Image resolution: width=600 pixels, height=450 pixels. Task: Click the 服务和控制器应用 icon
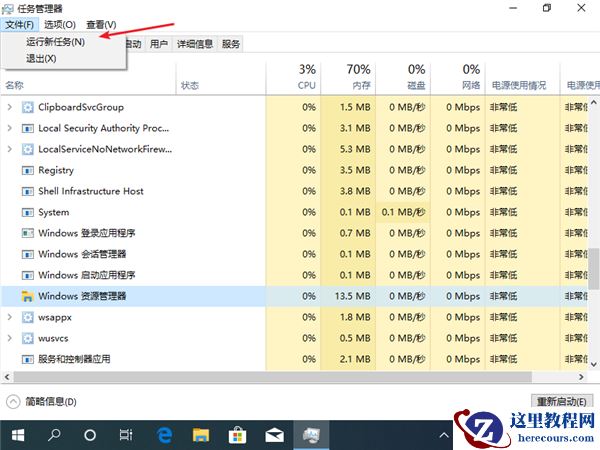(x=28, y=359)
